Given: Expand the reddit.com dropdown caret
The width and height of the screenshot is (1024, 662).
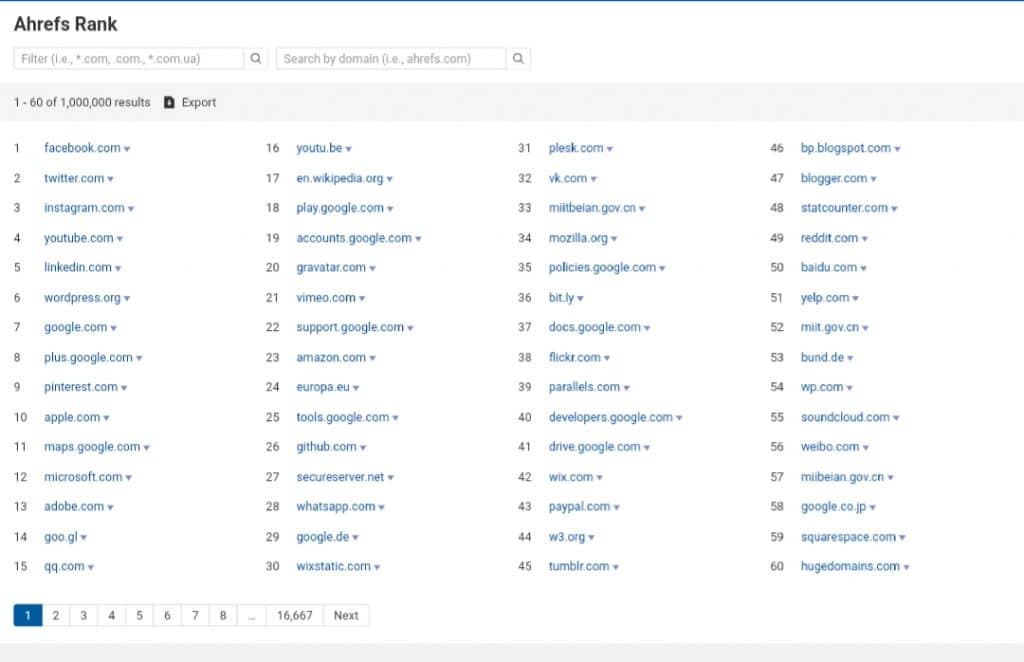Looking at the screenshot, I should 864,239.
